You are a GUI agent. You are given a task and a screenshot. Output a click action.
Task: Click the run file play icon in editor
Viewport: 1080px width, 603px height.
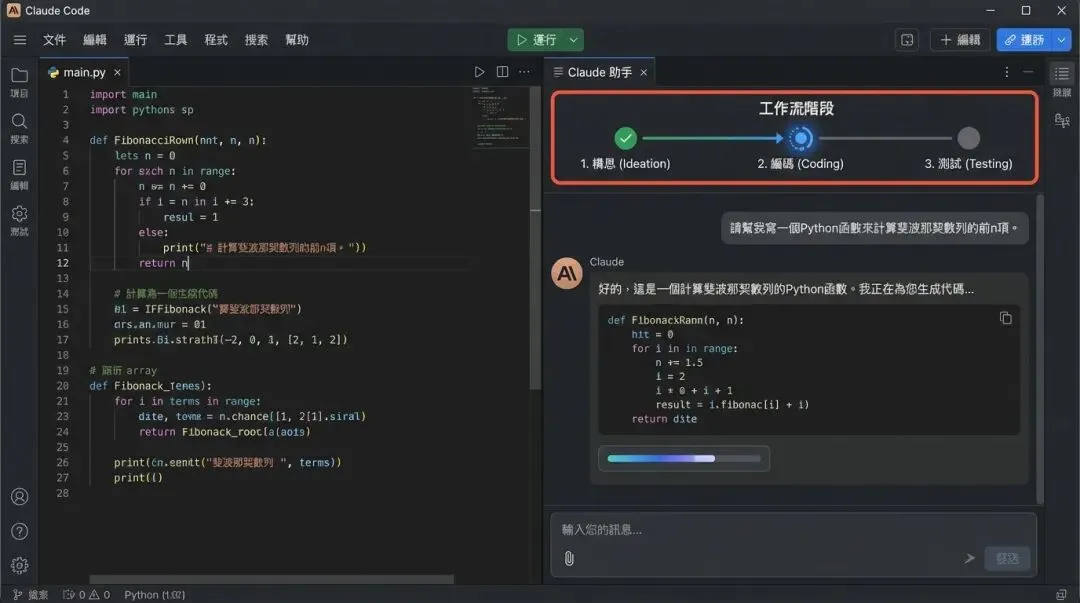(x=479, y=72)
